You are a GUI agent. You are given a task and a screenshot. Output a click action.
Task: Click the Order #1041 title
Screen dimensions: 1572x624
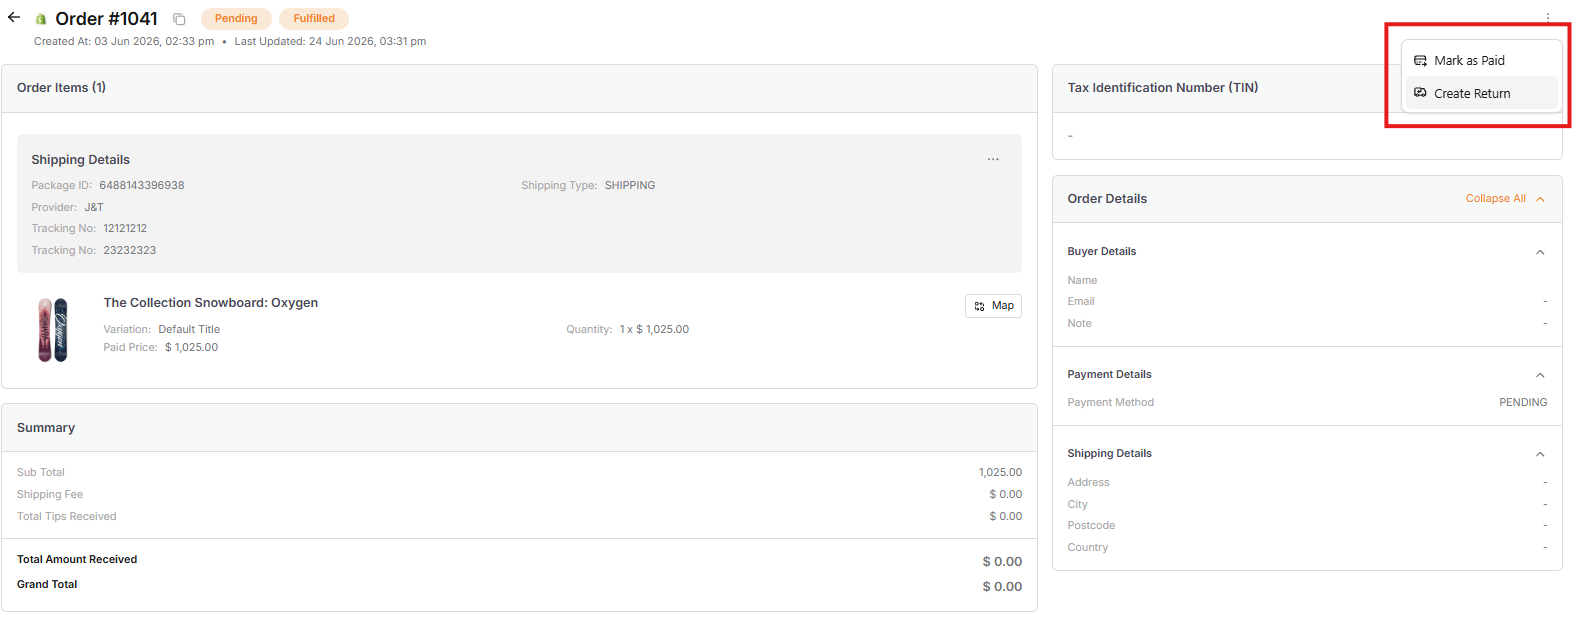106,19
